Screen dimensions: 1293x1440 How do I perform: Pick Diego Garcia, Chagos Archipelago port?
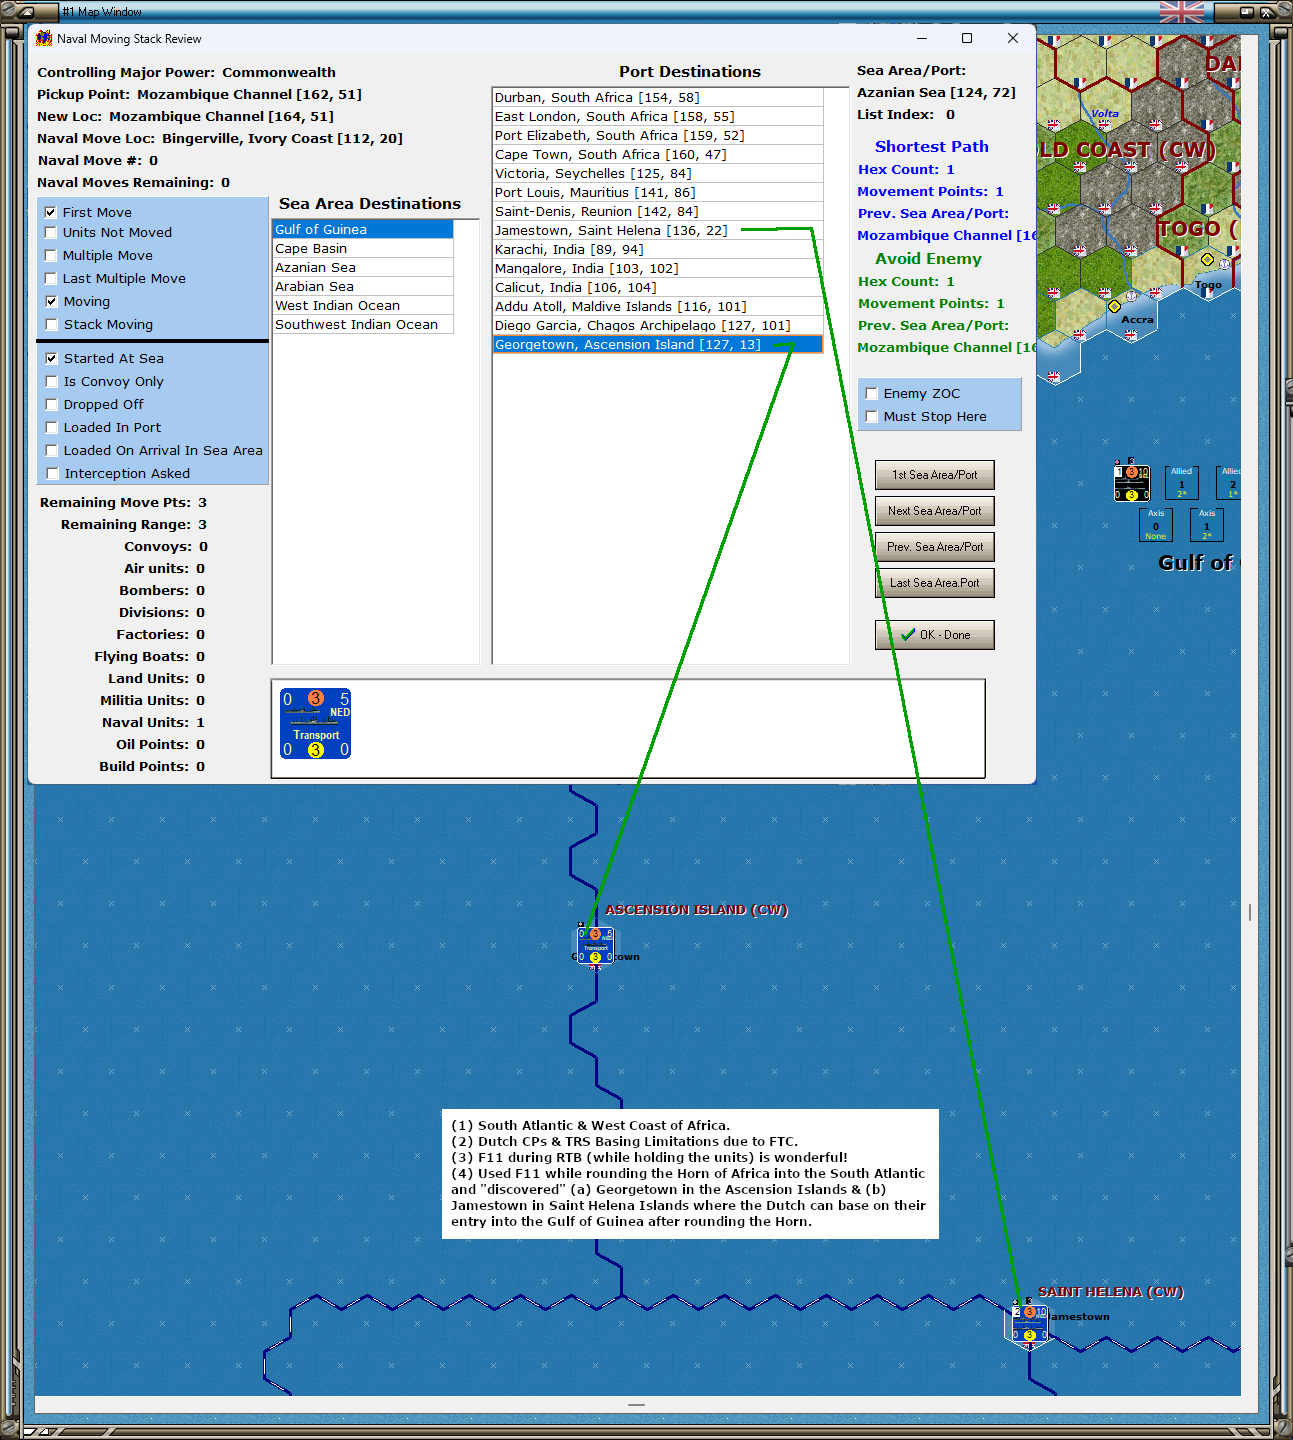click(658, 325)
